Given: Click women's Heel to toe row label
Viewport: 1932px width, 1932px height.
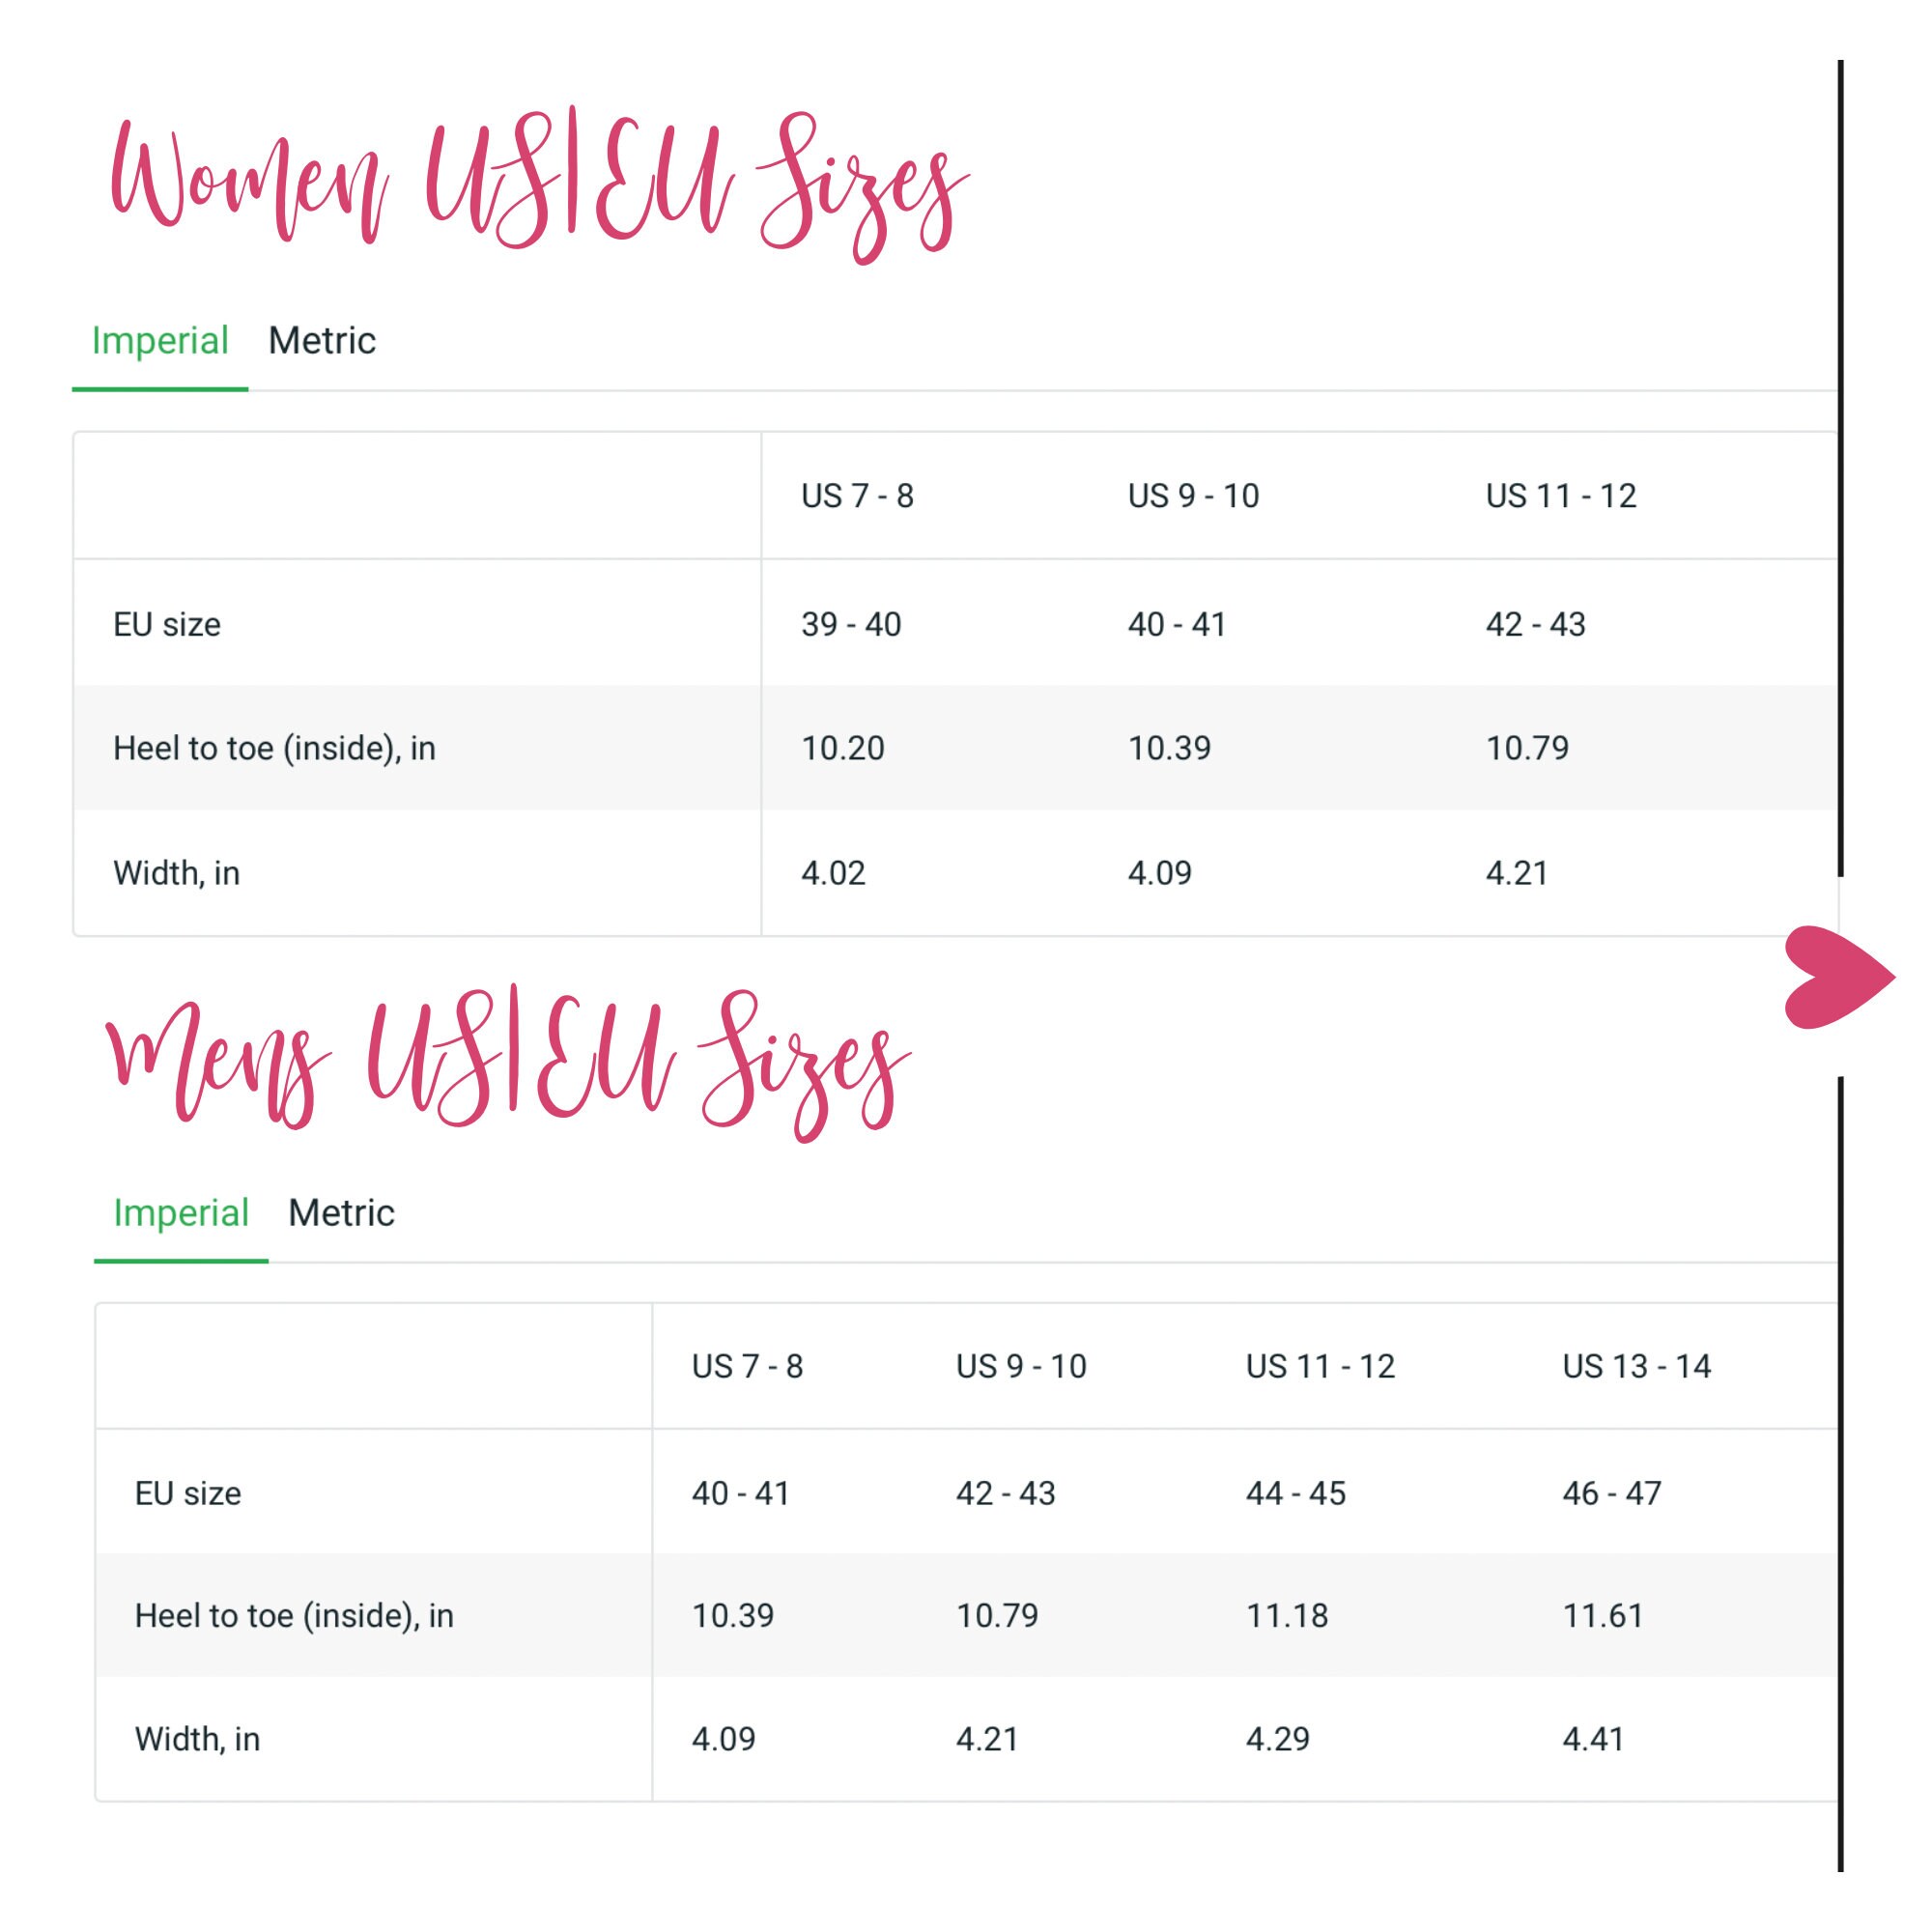Looking at the screenshot, I should point(274,748).
